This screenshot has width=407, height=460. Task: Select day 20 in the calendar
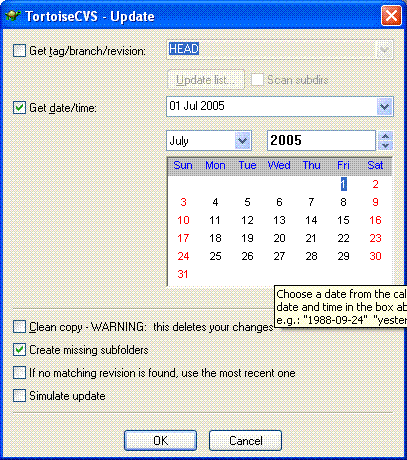point(279,238)
